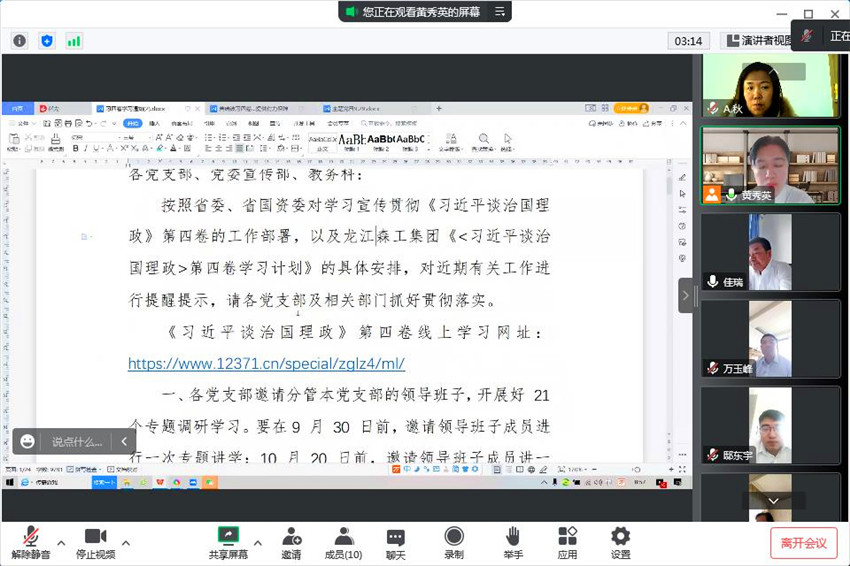The width and height of the screenshot is (850, 566).
Task: Expand audio options arrow beside 解除静音
Action: pyautogui.click(x=61, y=542)
